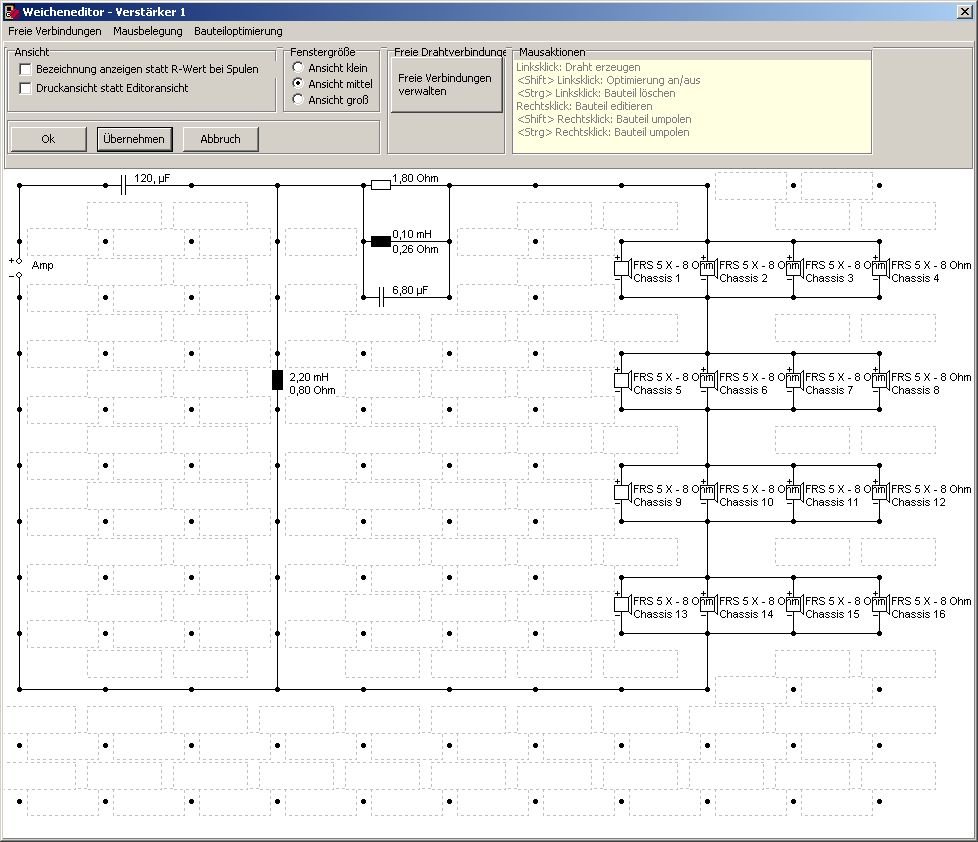Enable Bezeichnung anzeigen statt R-Wert checkbox
Image resolution: width=978 pixels, height=842 pixels.
[26, 69]
